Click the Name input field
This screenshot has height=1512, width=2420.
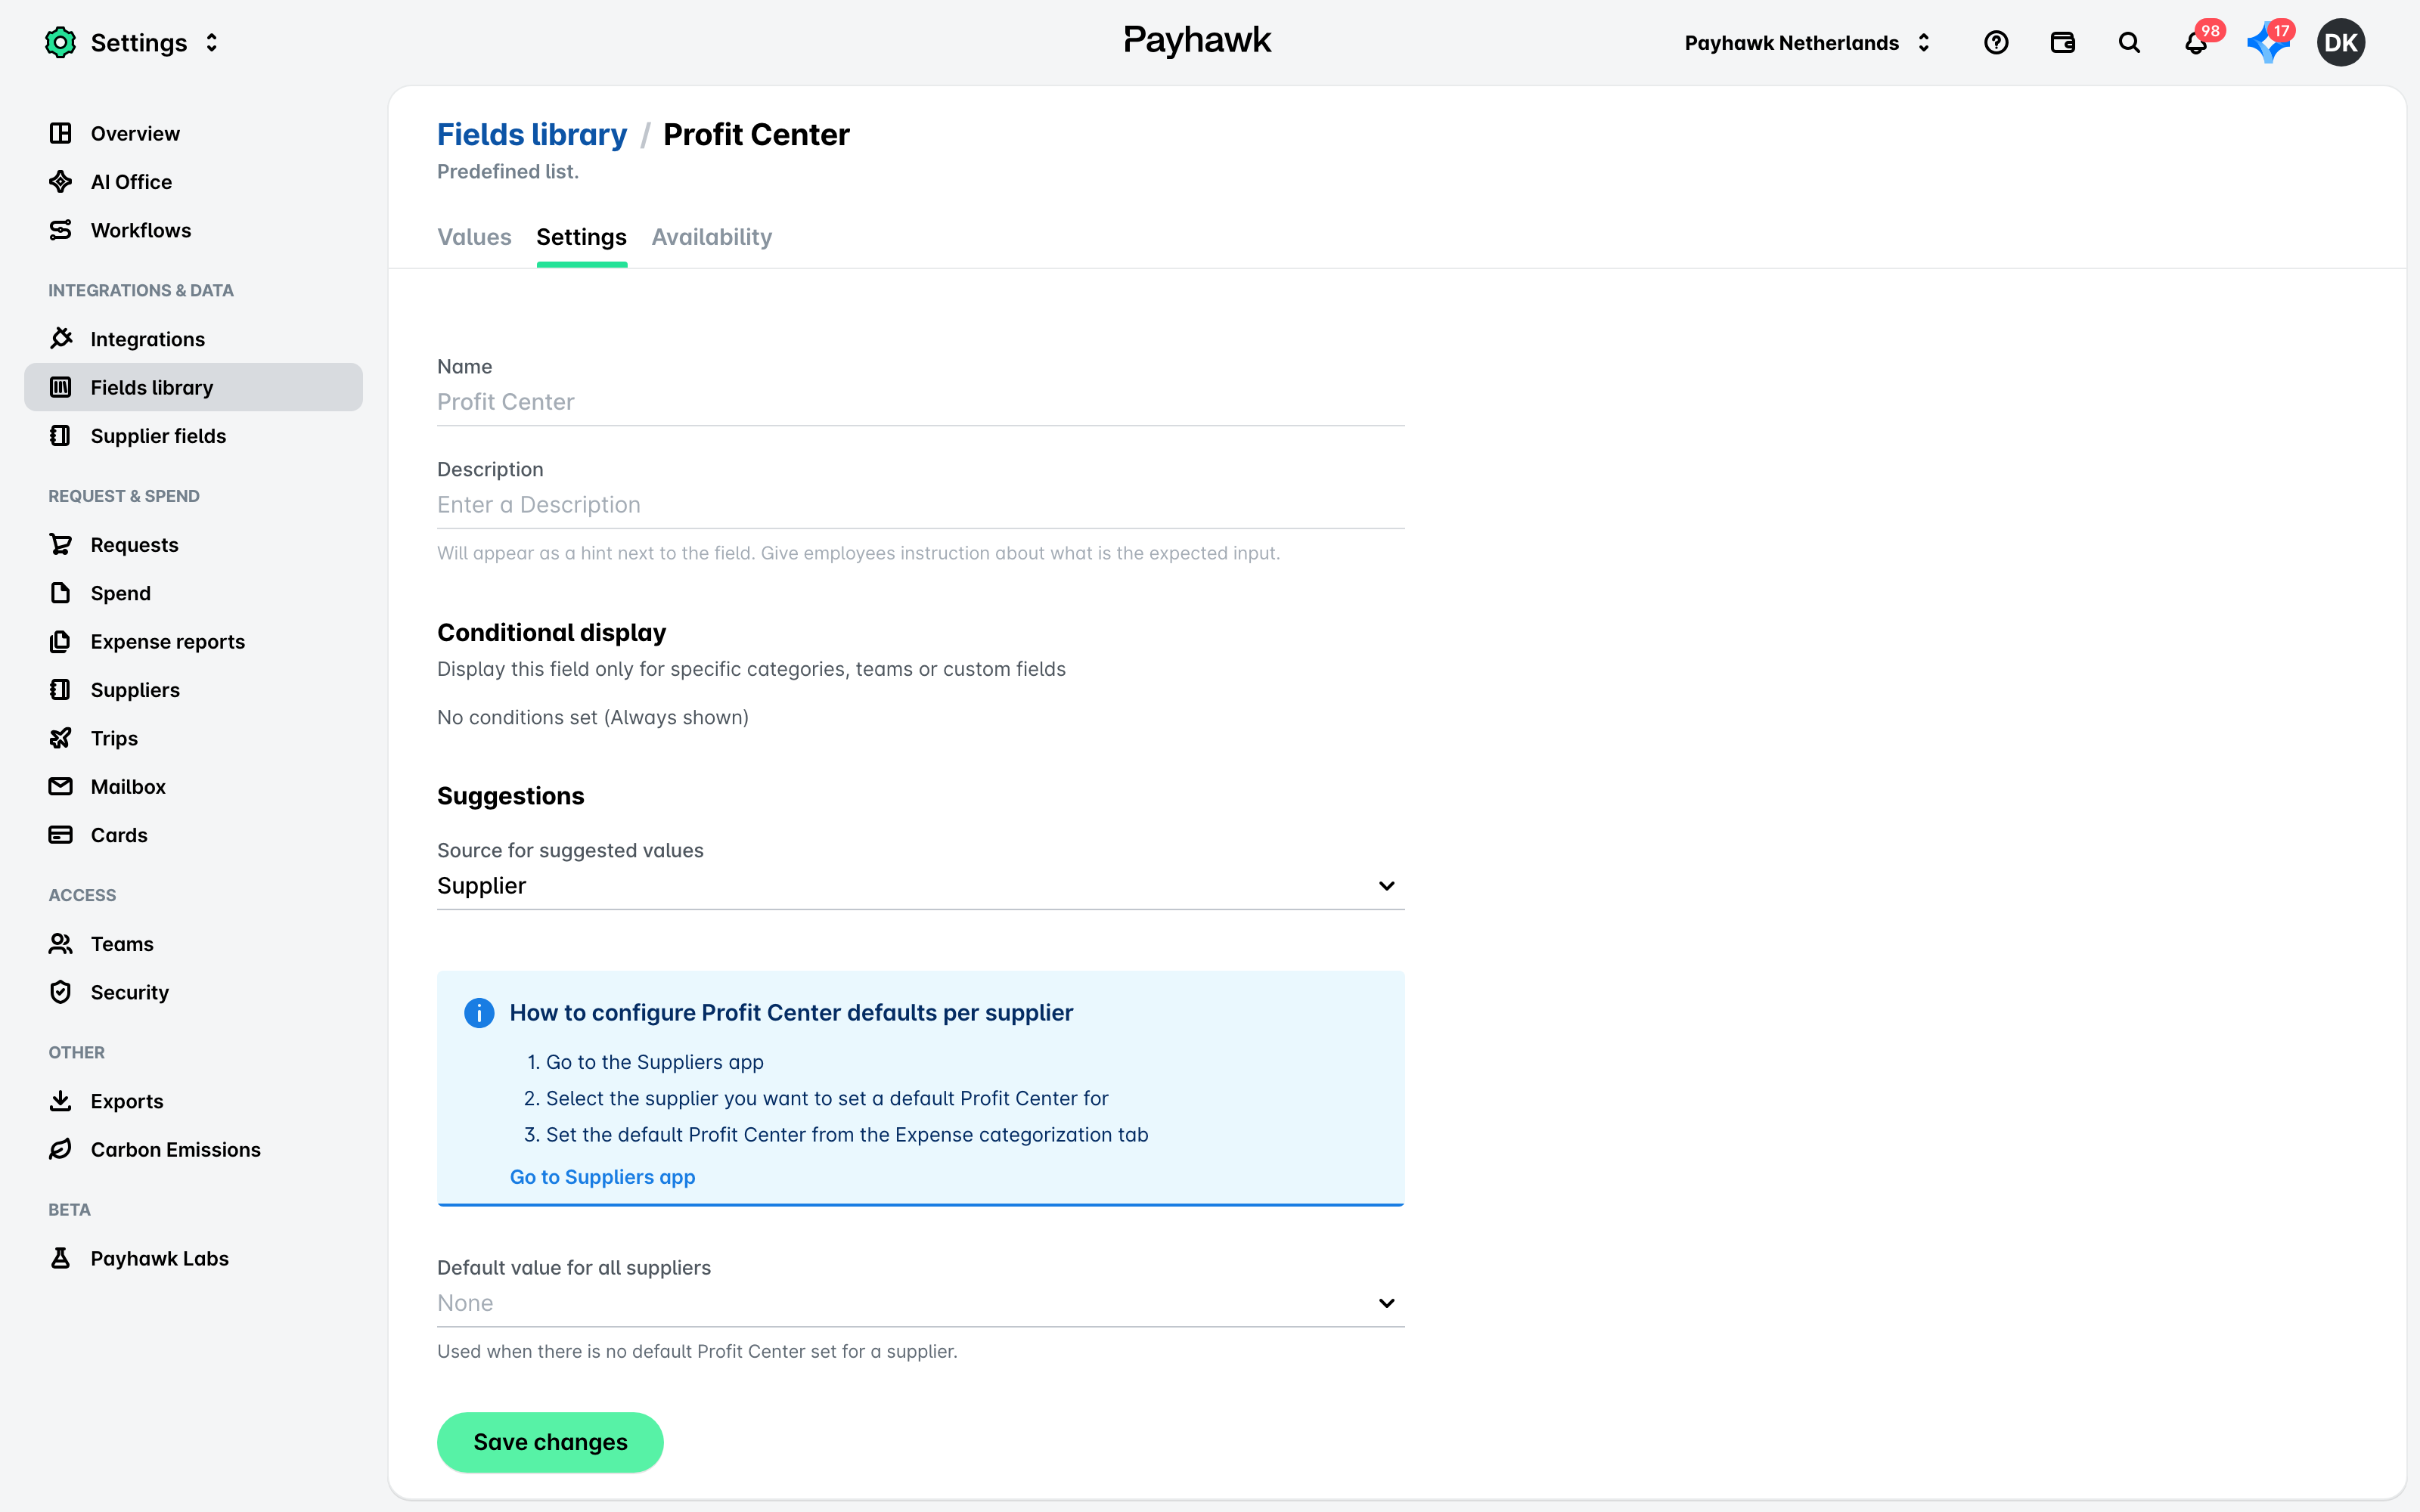point(920,402)
